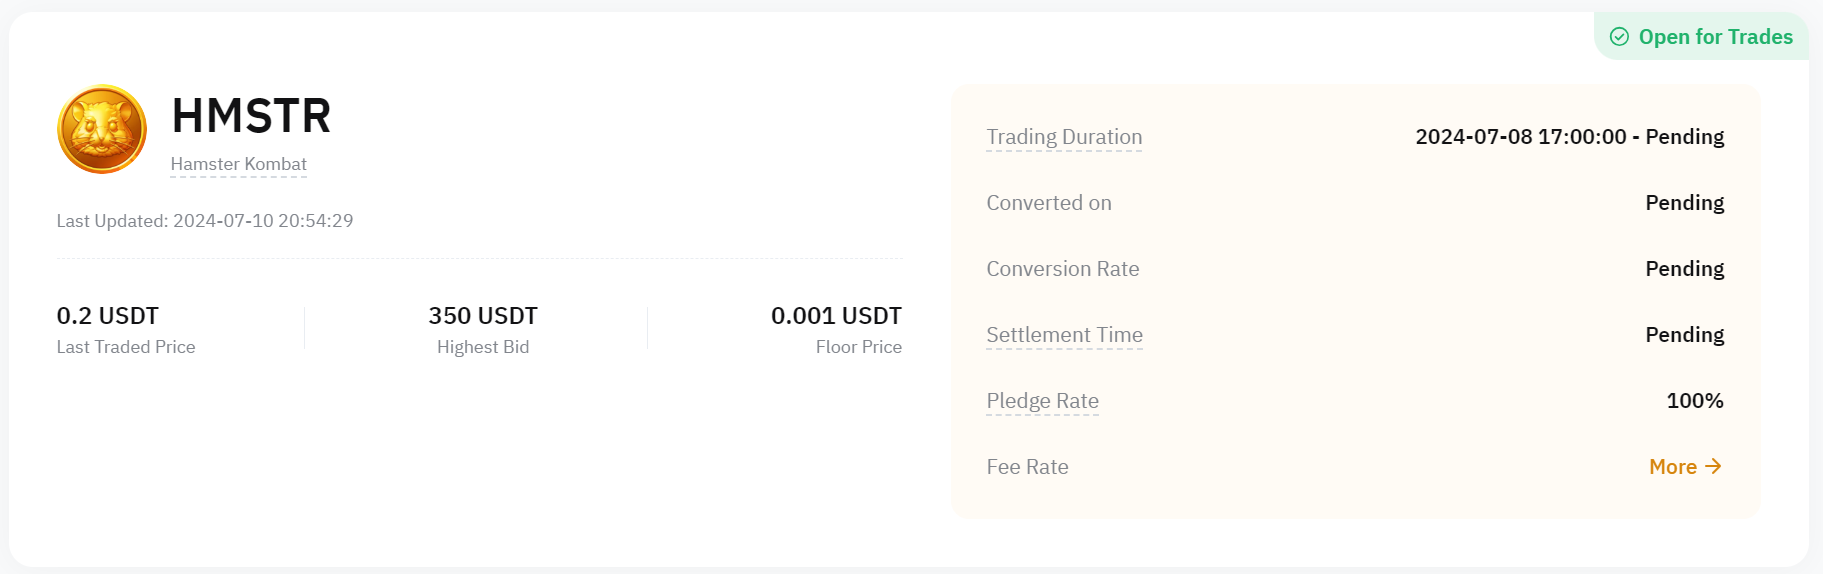Screen dimensions: 1823x574
Task: Click the Highest Bid label
Action: click(483, 347)
